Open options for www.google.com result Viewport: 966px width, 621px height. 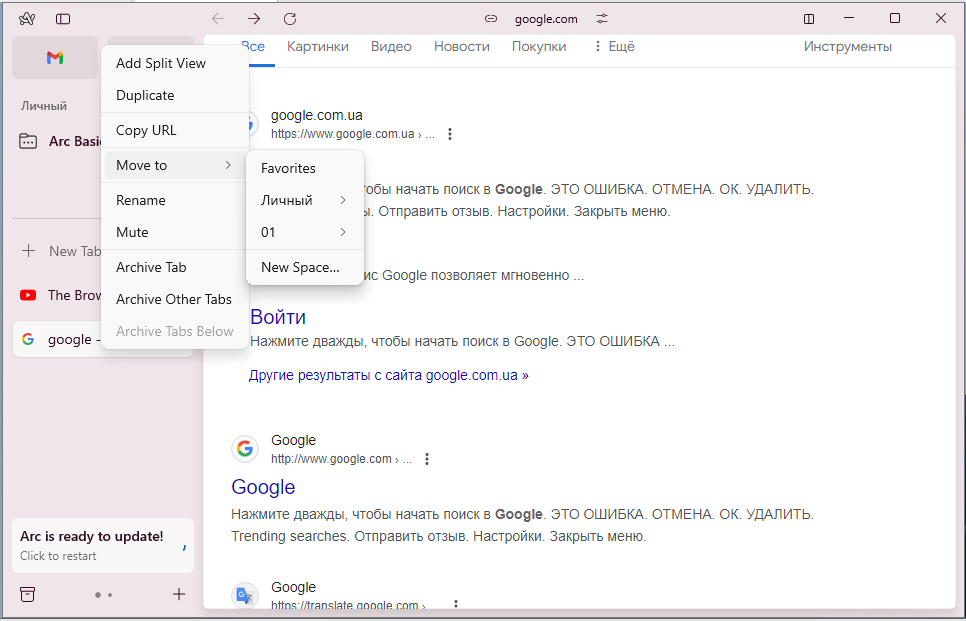coord(427,459)
